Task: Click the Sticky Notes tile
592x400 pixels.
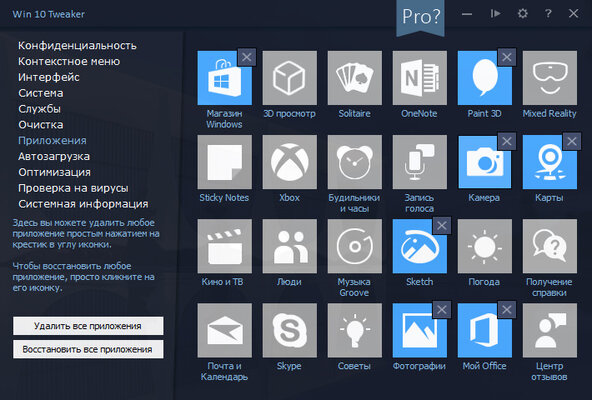Action: point(225,162)
